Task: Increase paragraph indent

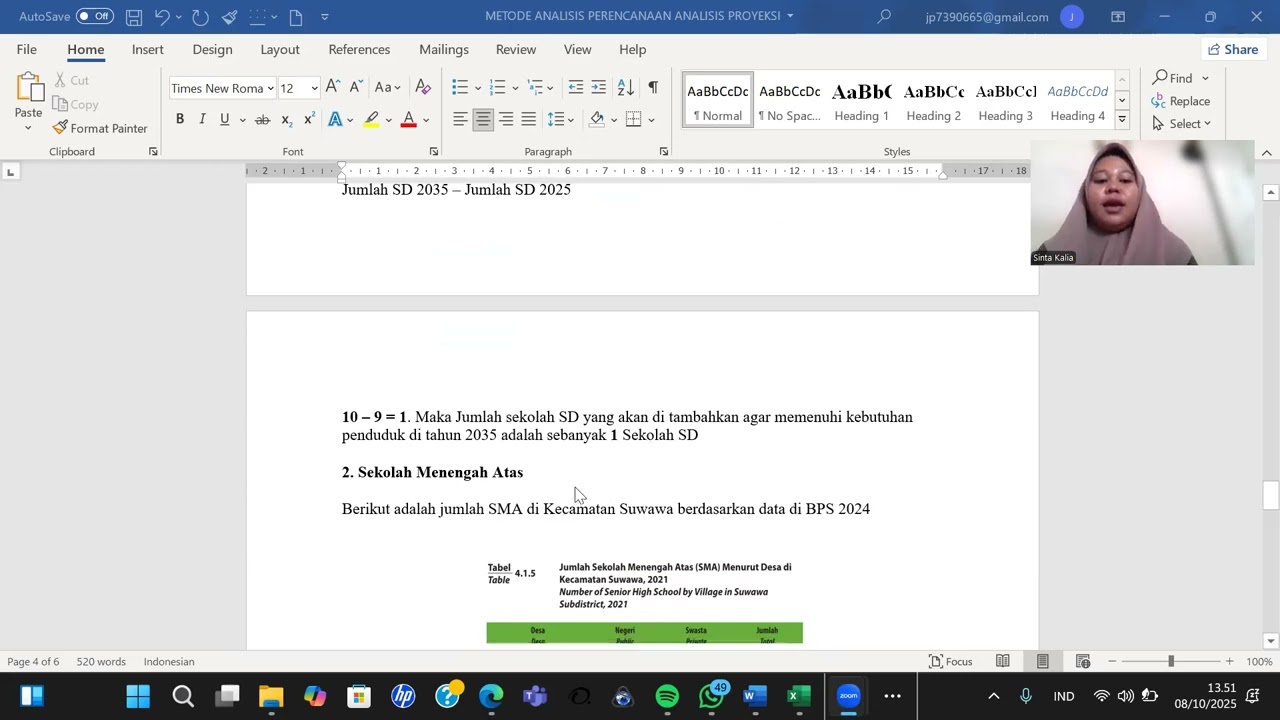Action: click(x=598, y=88)
